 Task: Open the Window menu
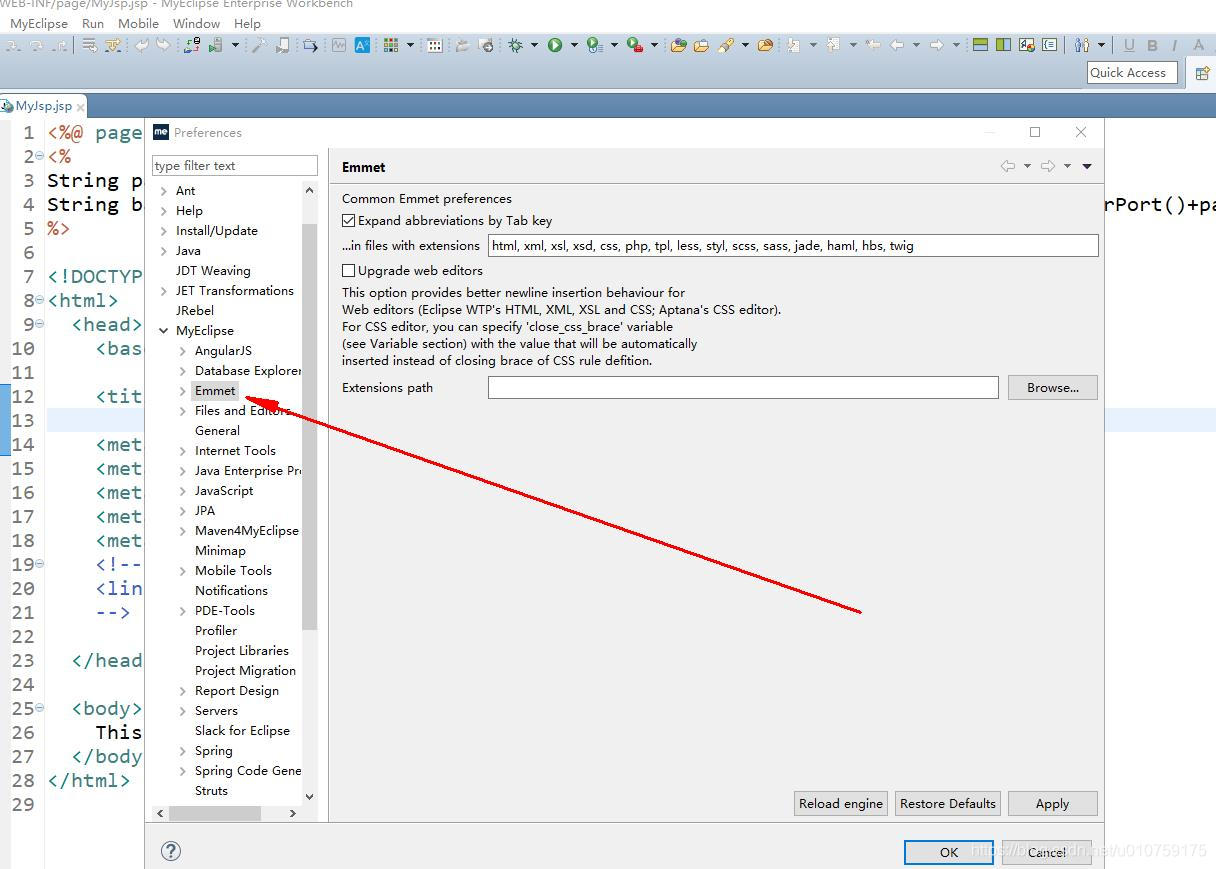pyautogui.click(x=196, y=23)
